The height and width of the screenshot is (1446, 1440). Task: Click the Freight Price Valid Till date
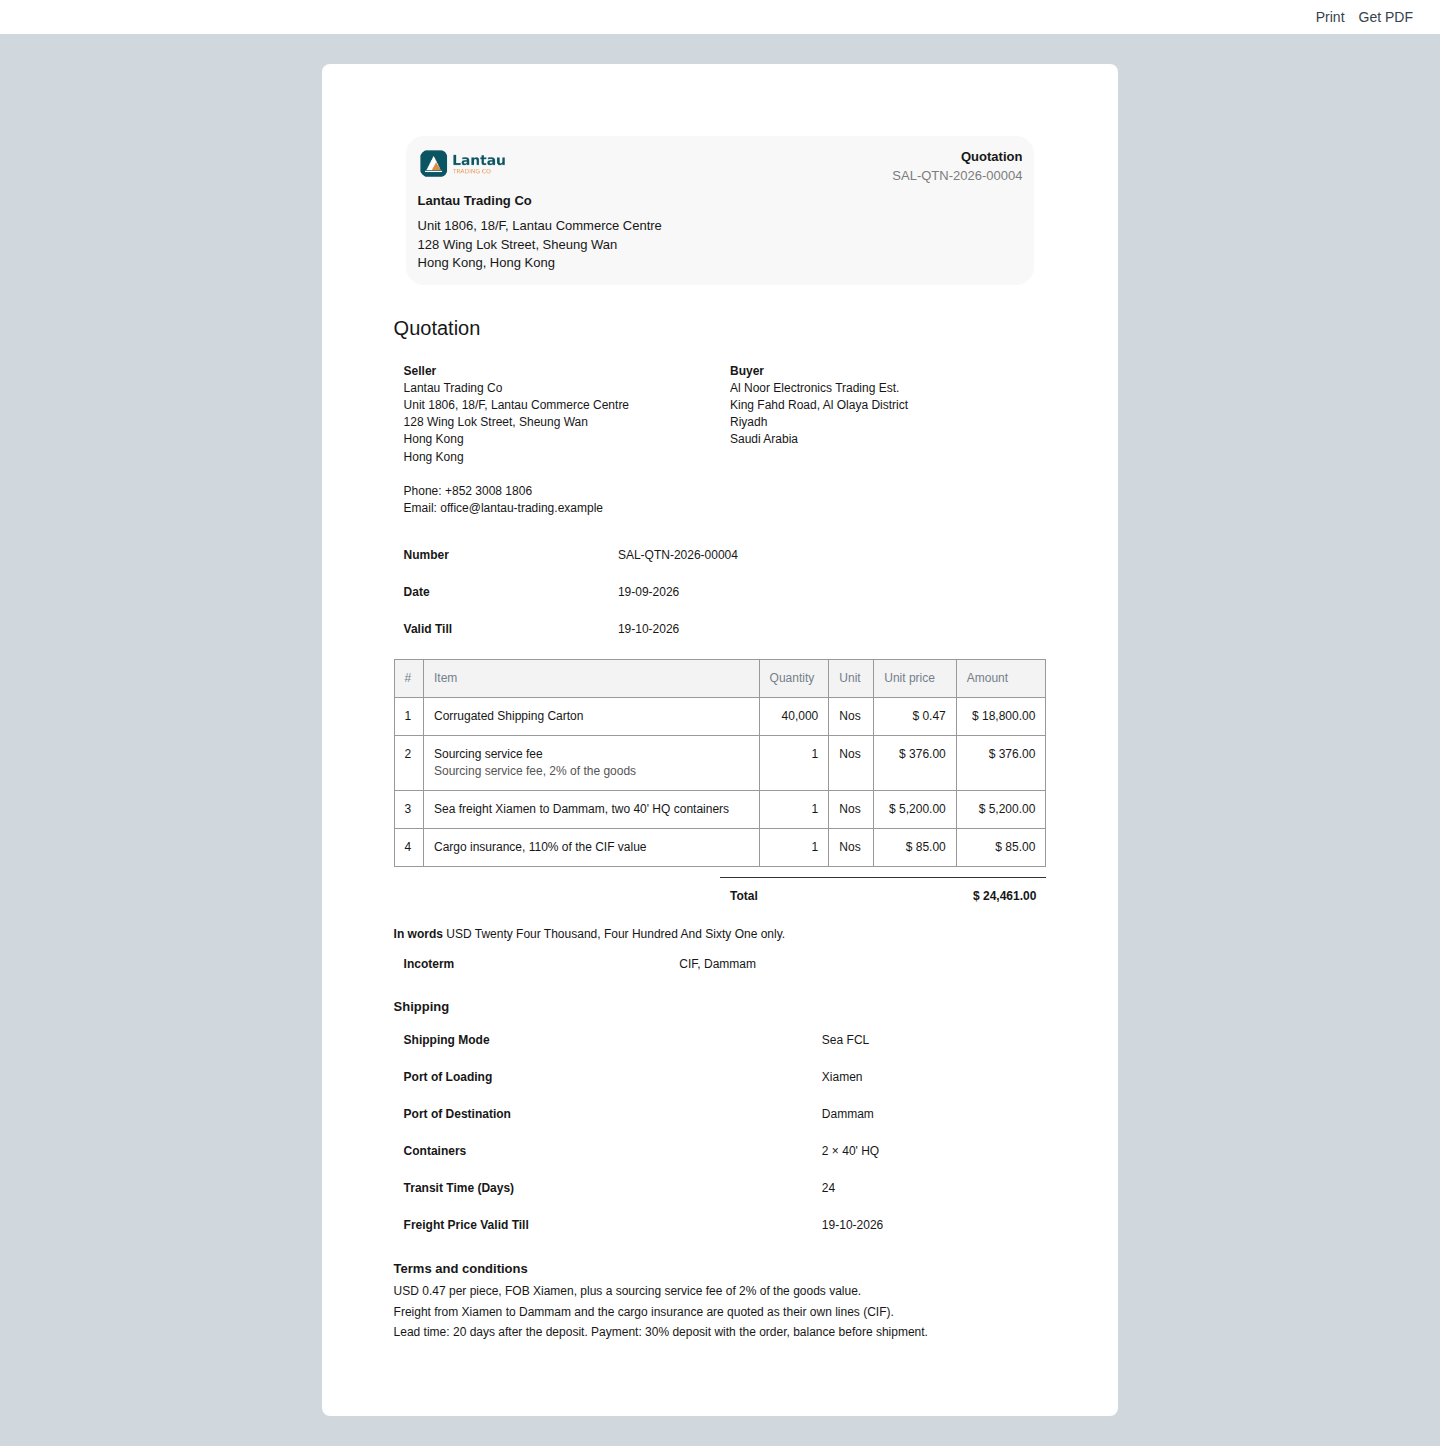click(x=852, y=1225)
